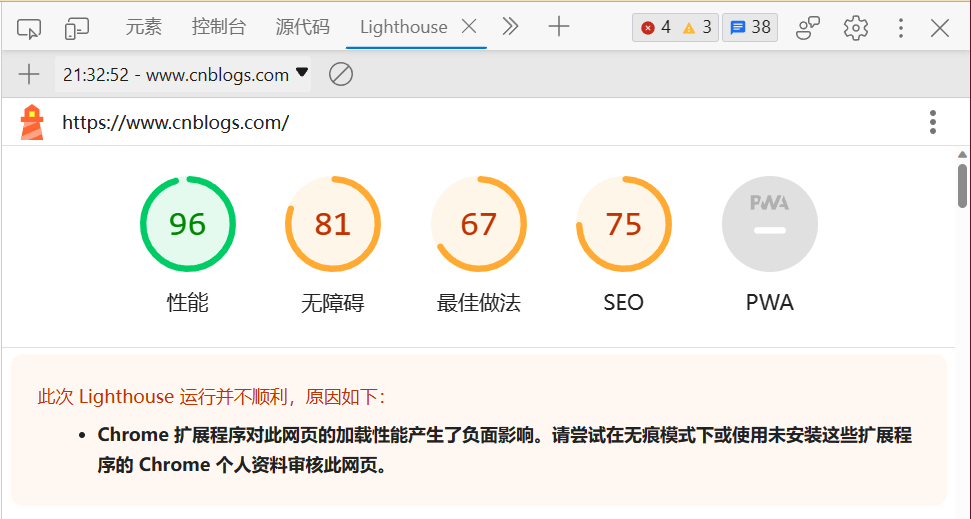Jump to the SEO score gauge 75
971x519 pixels.
[x=623, y=224]
